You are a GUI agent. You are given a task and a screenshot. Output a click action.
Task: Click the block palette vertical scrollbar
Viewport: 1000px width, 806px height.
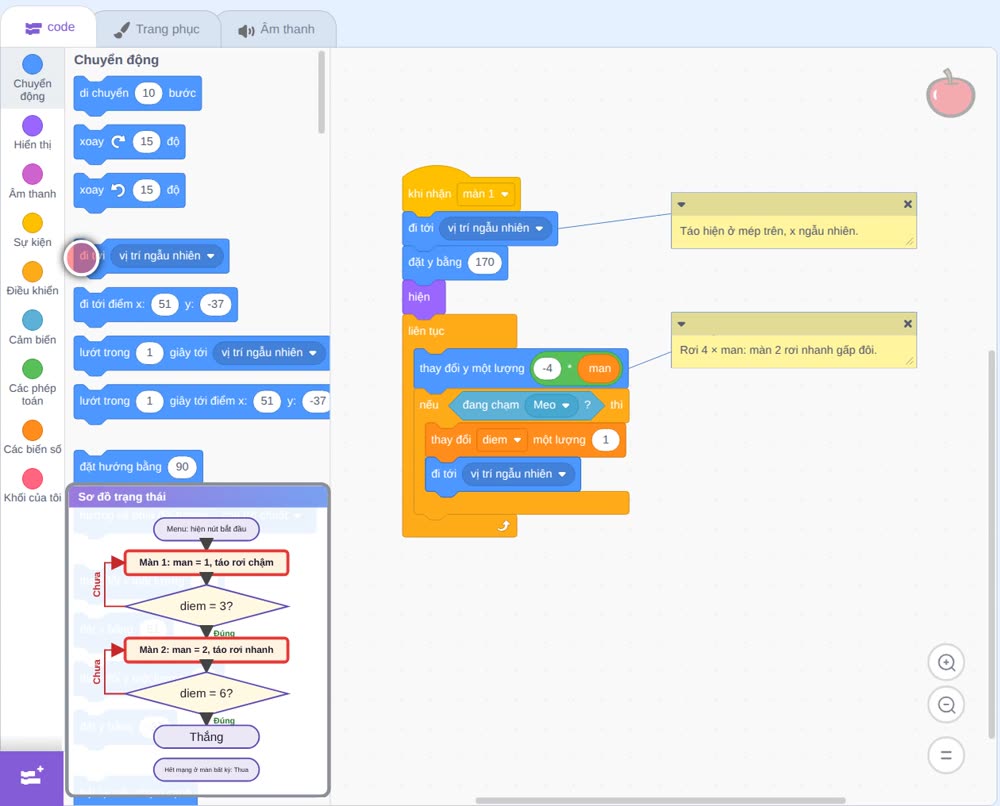click(321, 92)
